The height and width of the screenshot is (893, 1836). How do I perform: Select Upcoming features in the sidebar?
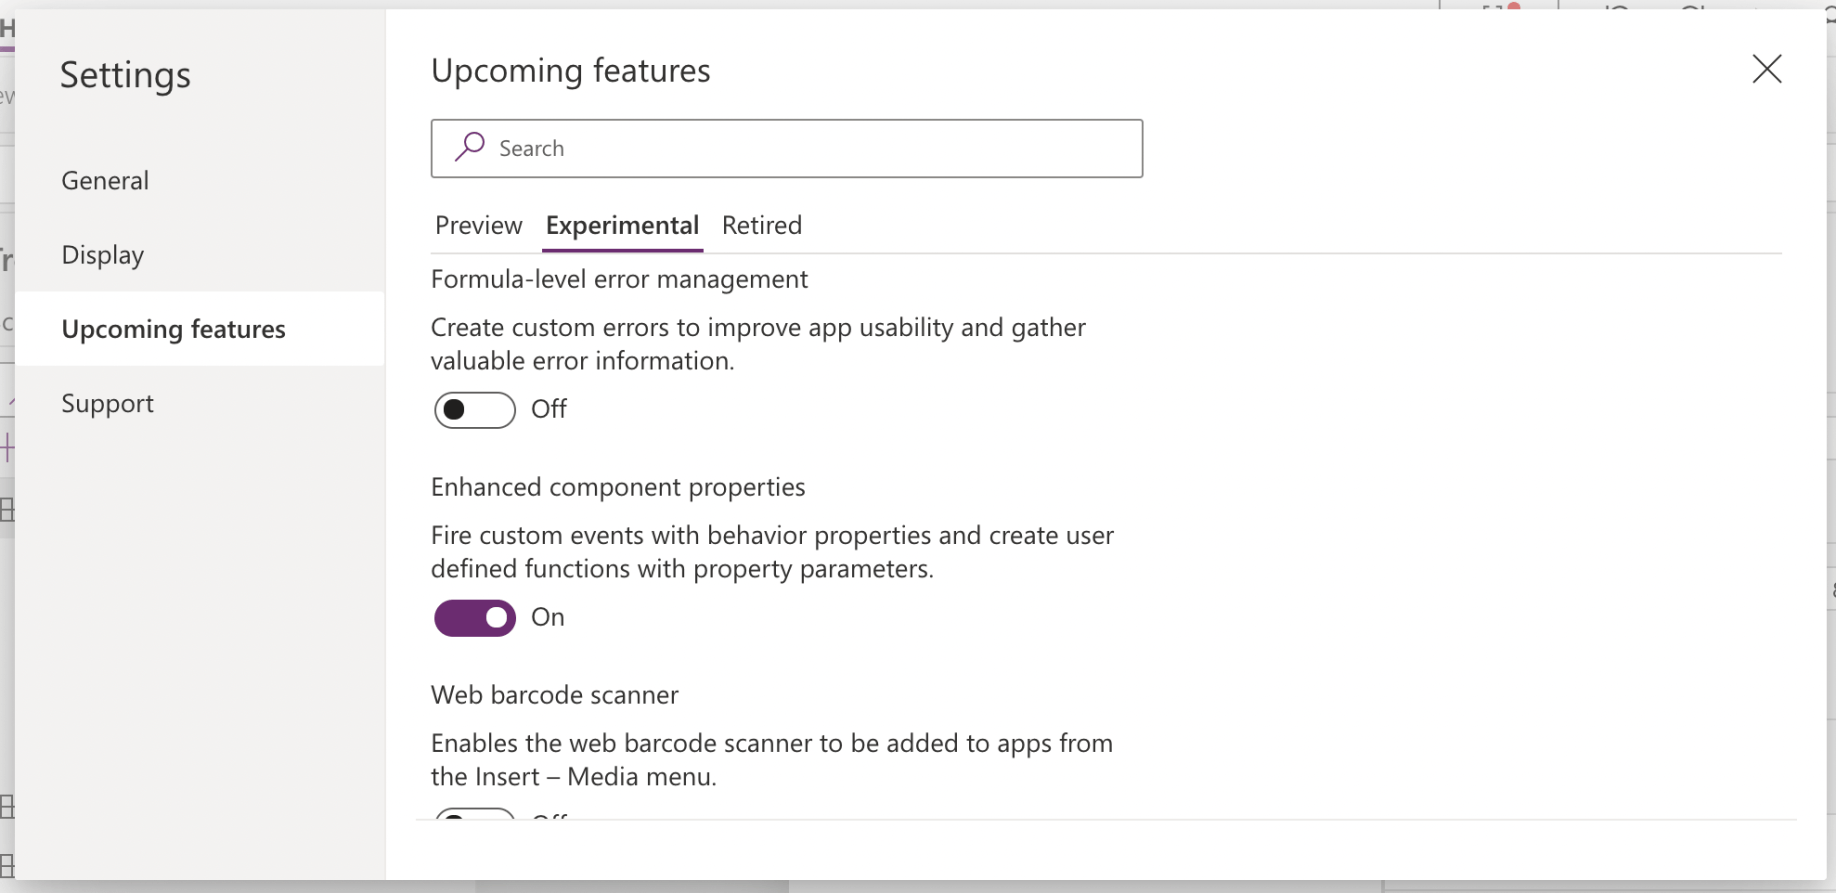(174, 329)
